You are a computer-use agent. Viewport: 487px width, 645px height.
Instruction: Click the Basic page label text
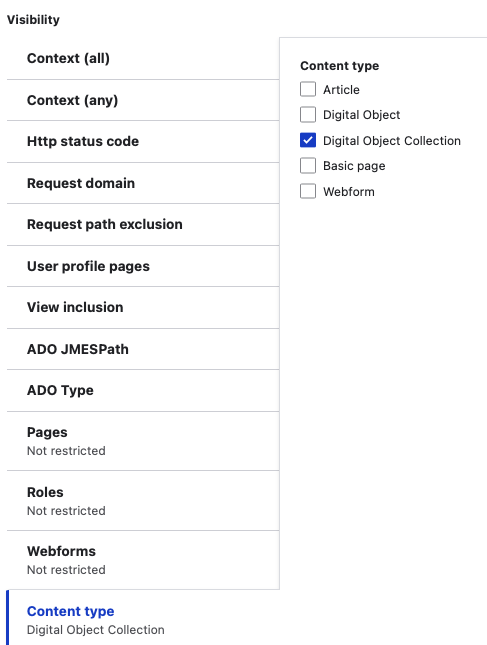click(354, 166)
